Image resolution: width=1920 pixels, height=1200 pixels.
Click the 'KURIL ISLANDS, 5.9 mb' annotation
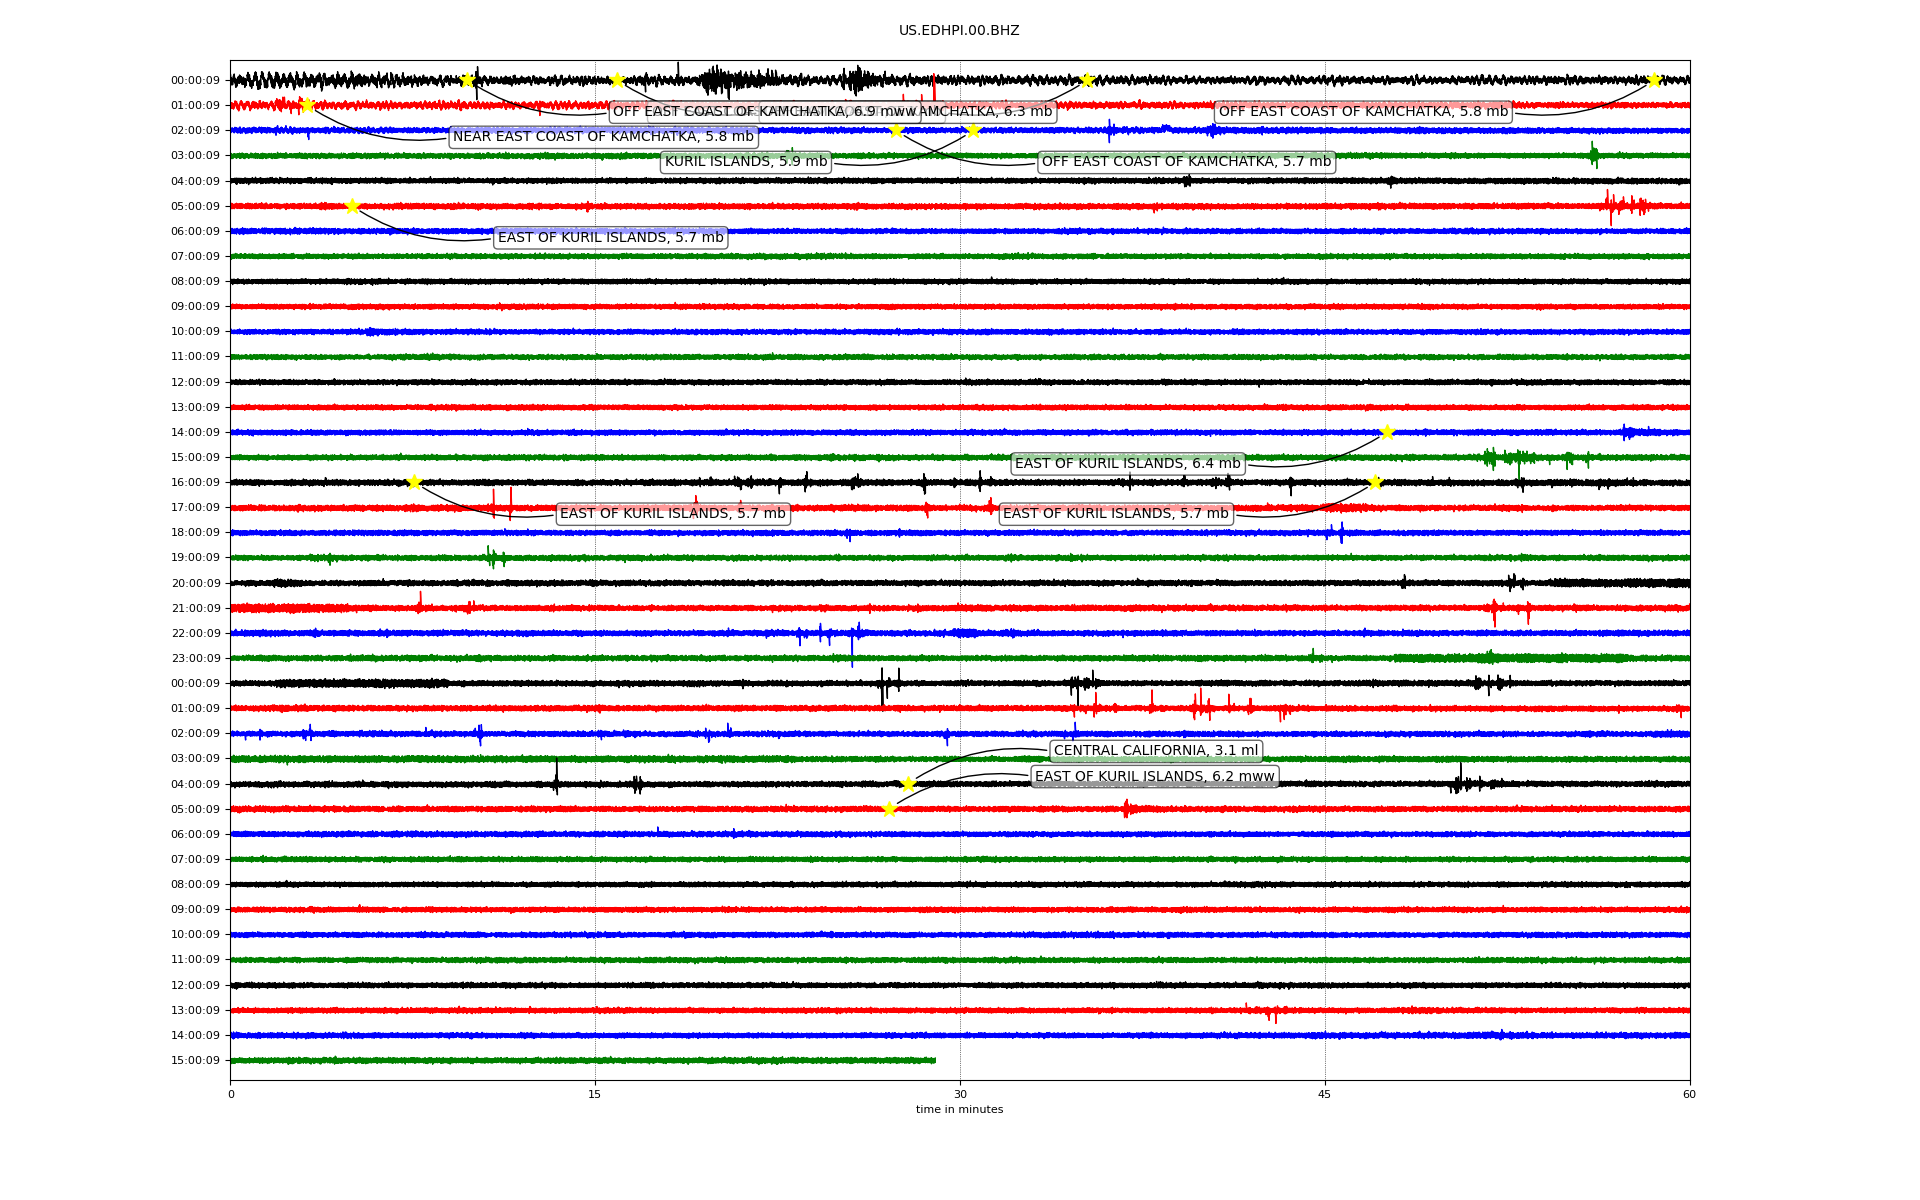point(746,162)
